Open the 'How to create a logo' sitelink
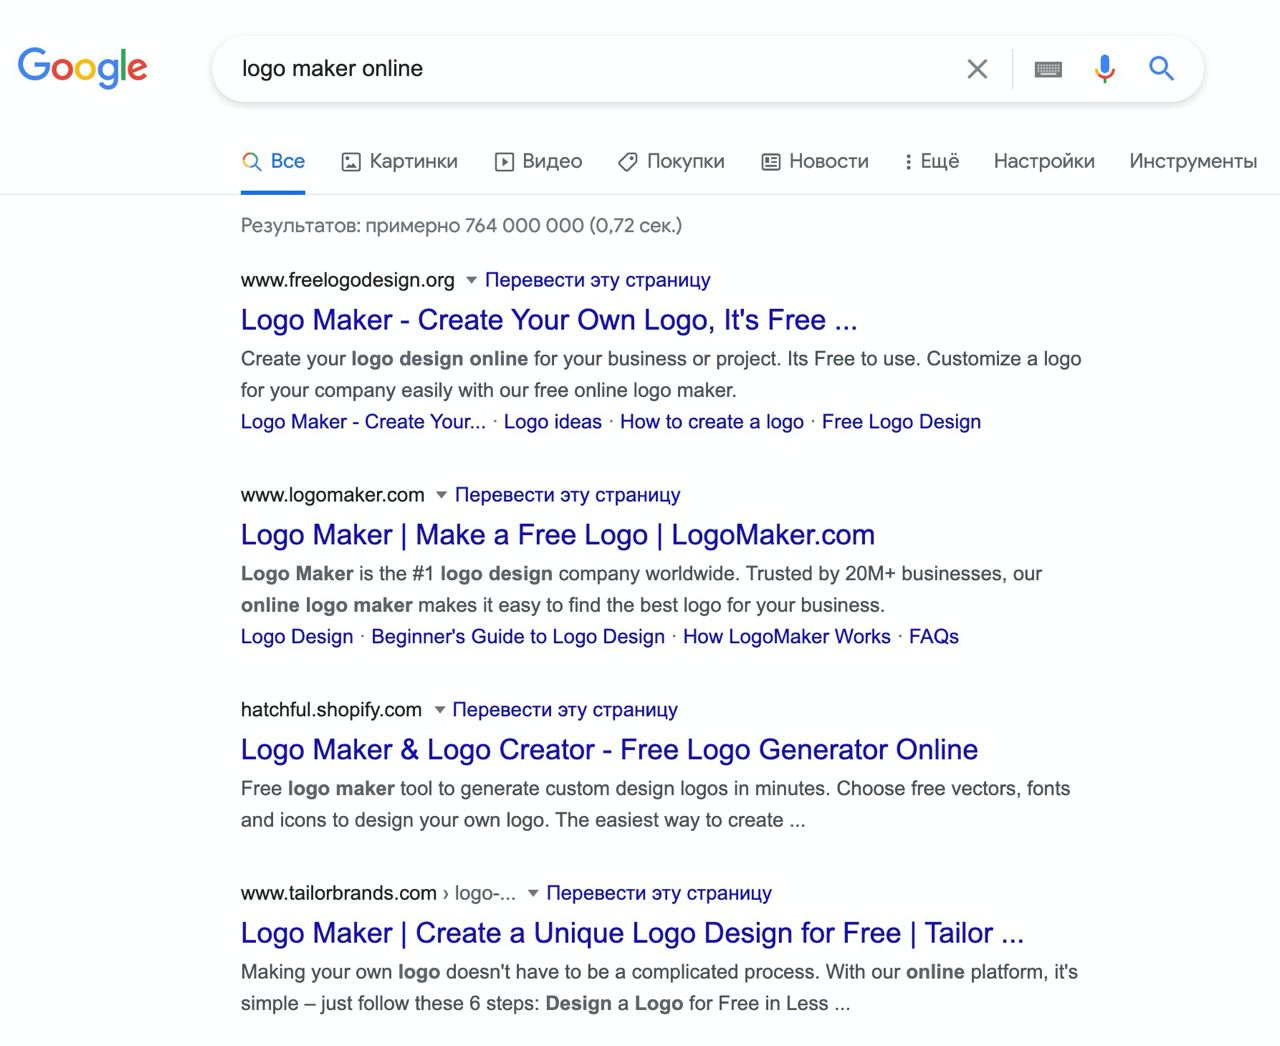 coord(712,422)
